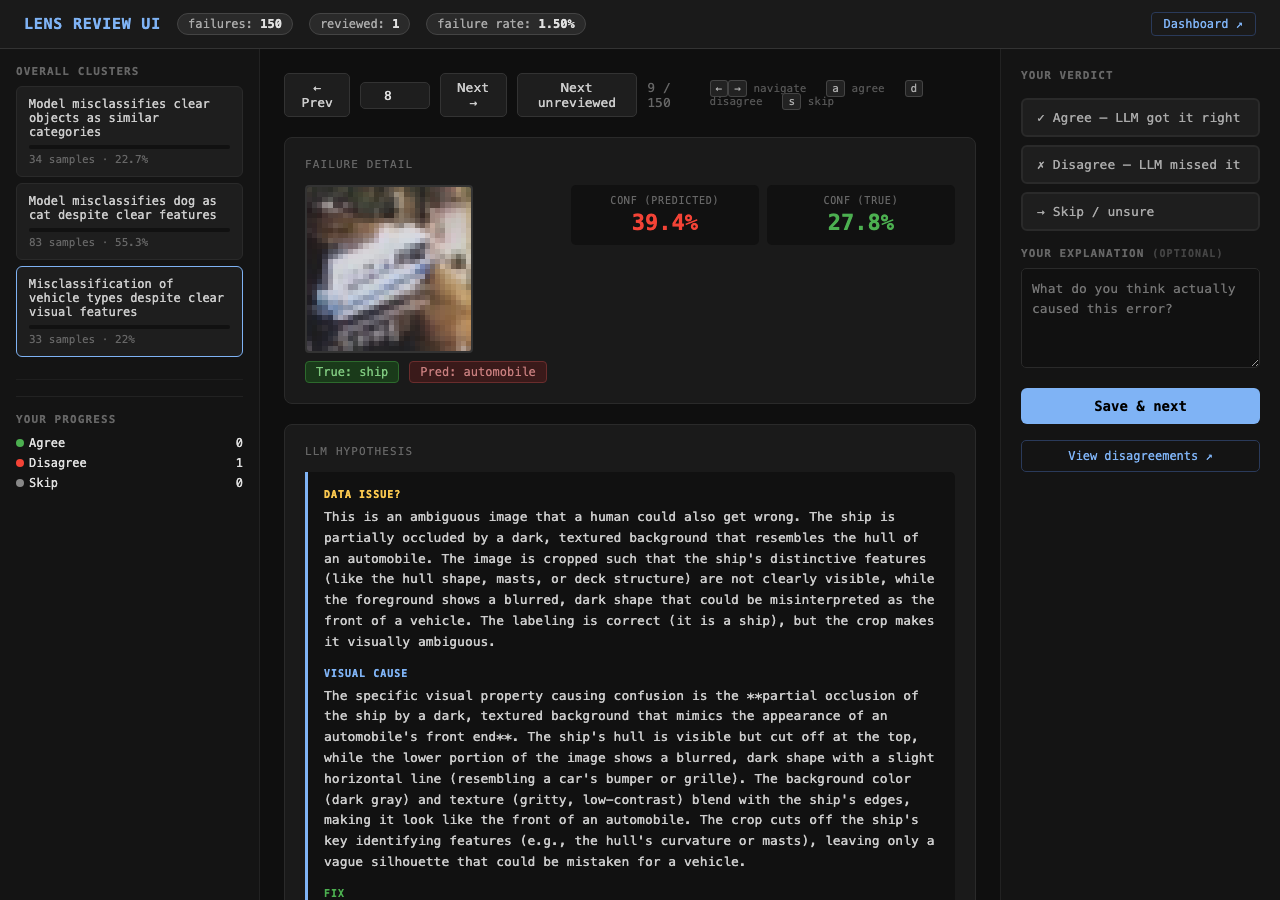The image size is (1280, 900).
Task: Click the 'True: ship' label badge
Action: 352,372
